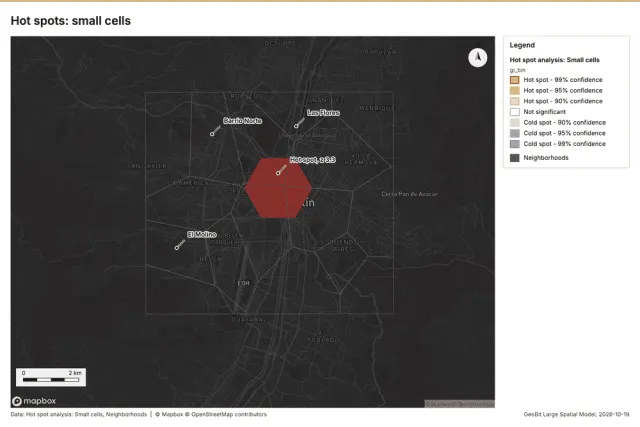The width and height of the screenshot is (640, 427).
Task: Click the Mapbox logo on the map
Action: 34,401
